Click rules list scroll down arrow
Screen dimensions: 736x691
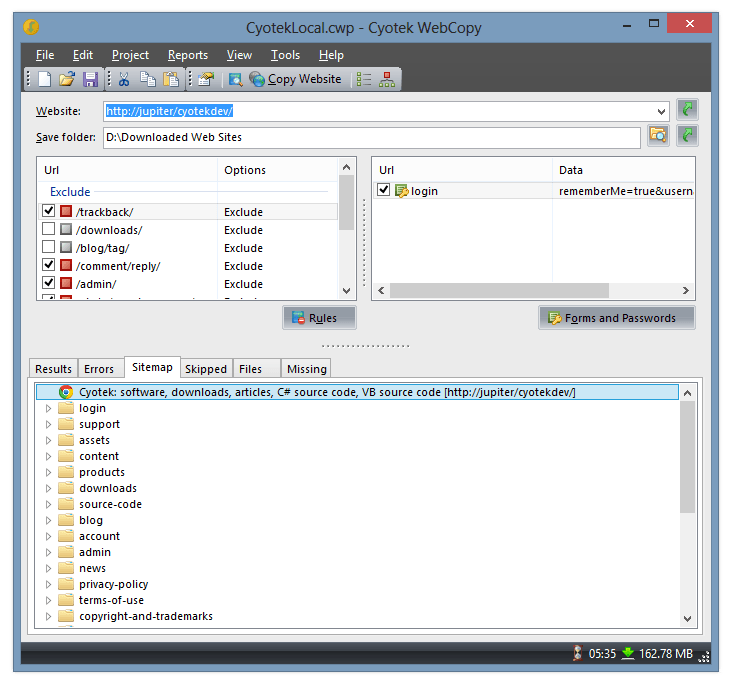click(x=346, y=291)
